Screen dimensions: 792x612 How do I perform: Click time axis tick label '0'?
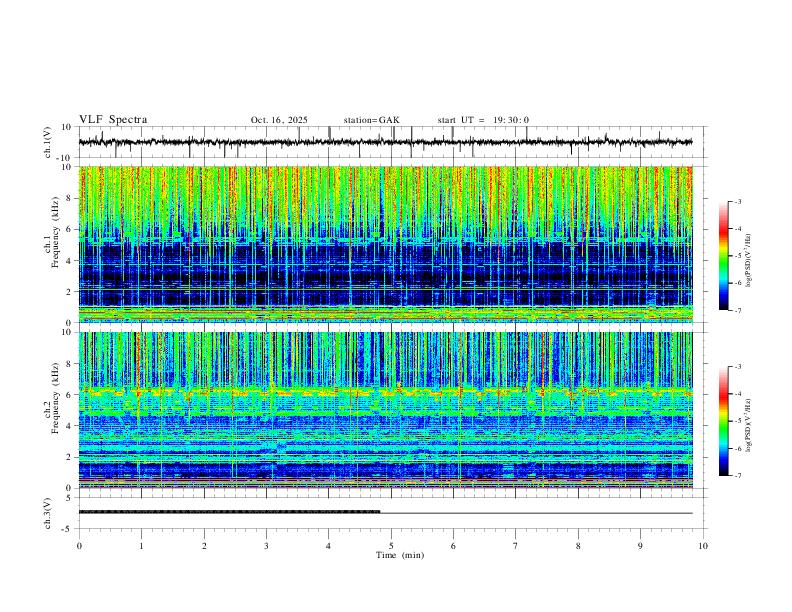pos(79,546)
